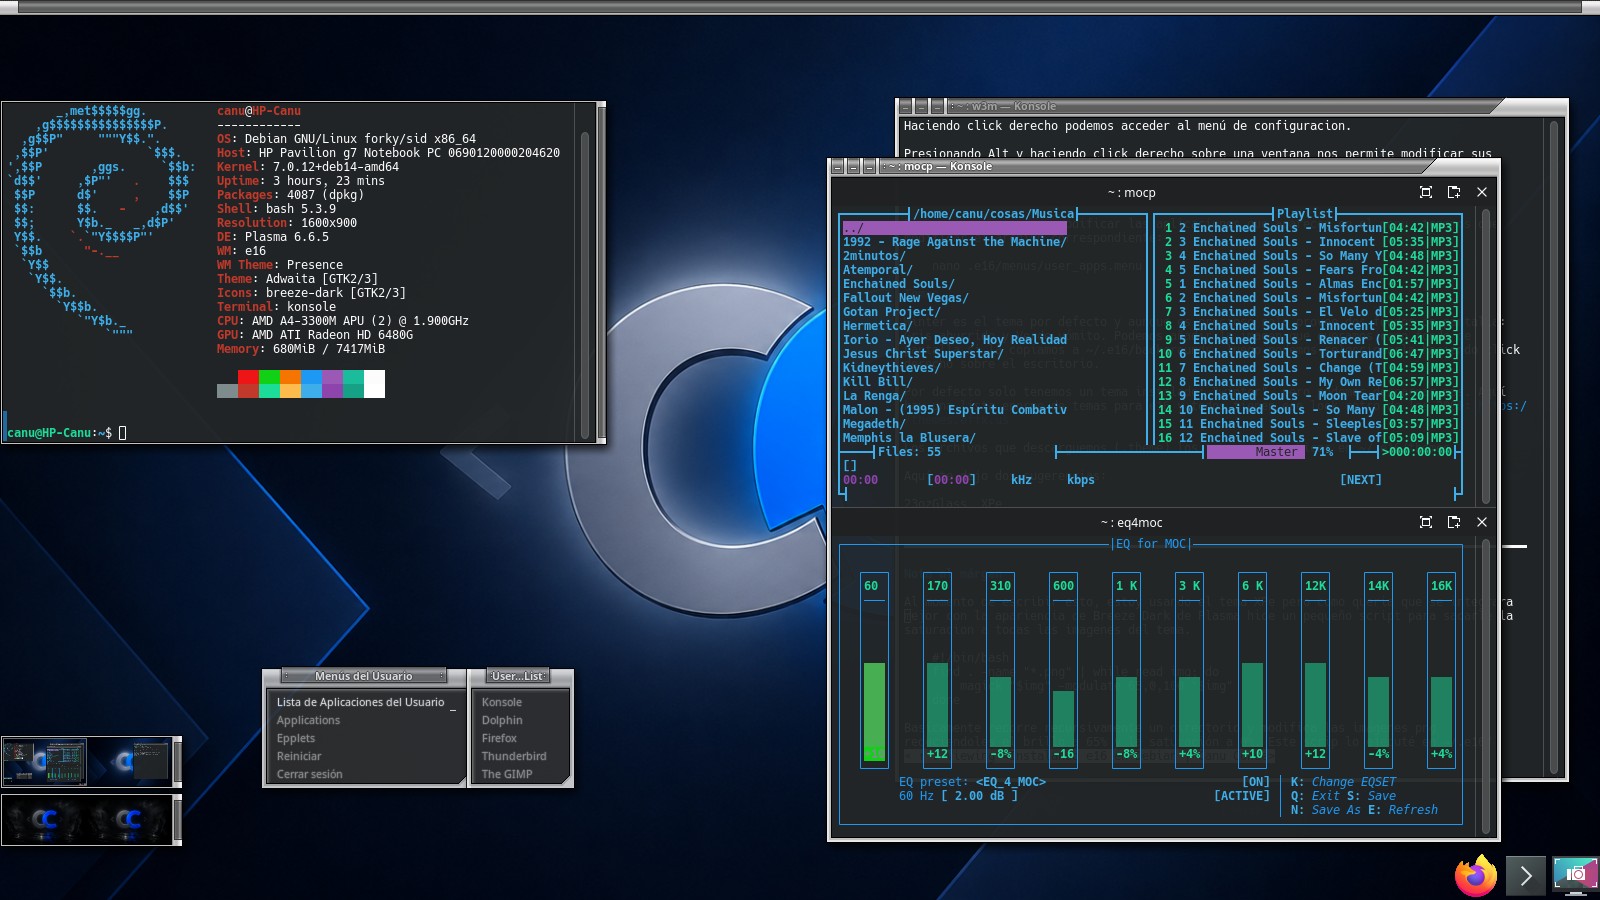Close the eq4moc split view with its X icon

coord(1482,522)
